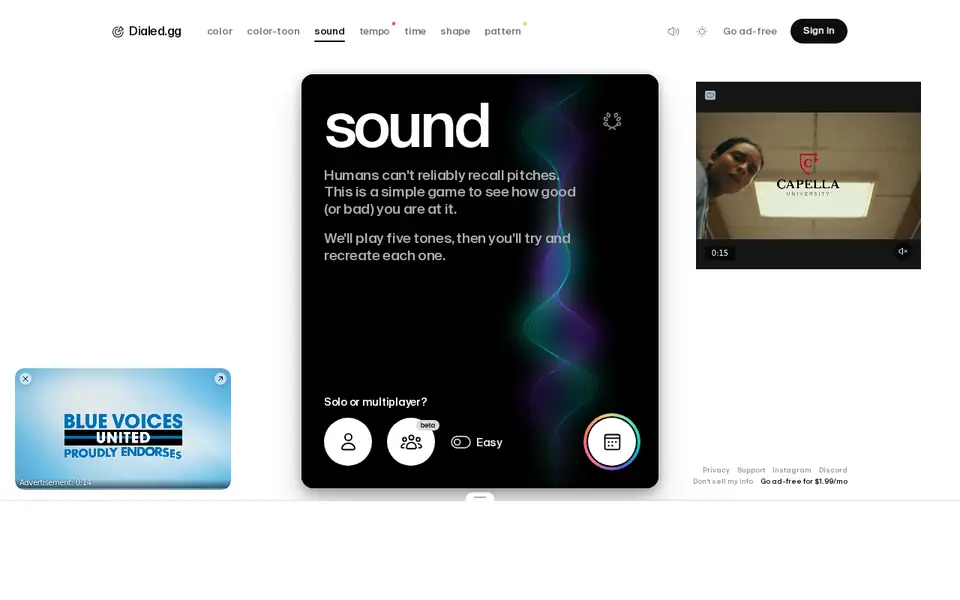The width and height of the screenshot is (960, 600).
Task: Switch theme with the sun icon
Action: pyautogui.click(x=702, y=31)
